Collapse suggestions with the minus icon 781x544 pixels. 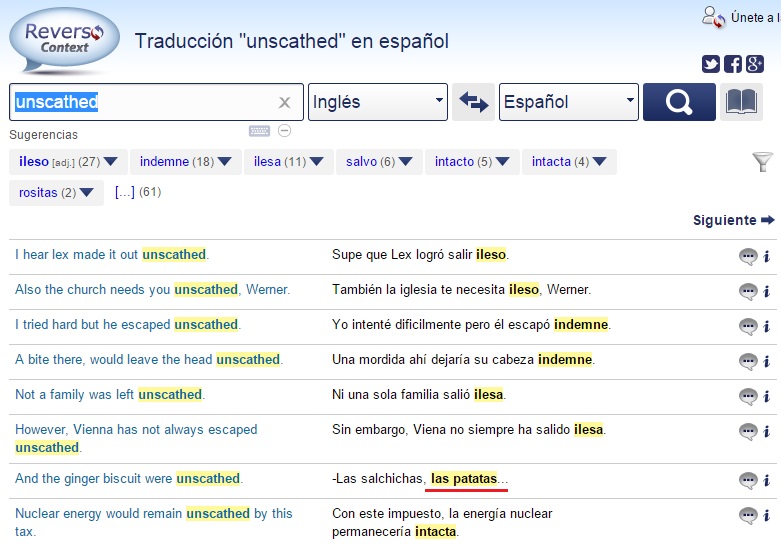284,131
